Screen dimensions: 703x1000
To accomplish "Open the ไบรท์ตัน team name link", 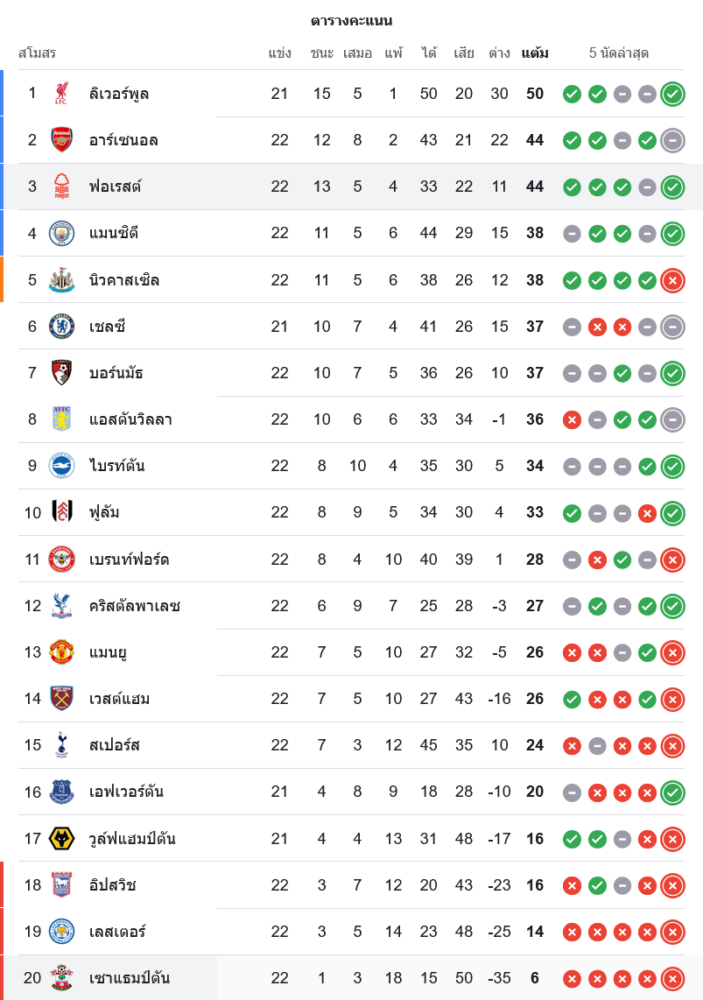I will tap(117, 466).
